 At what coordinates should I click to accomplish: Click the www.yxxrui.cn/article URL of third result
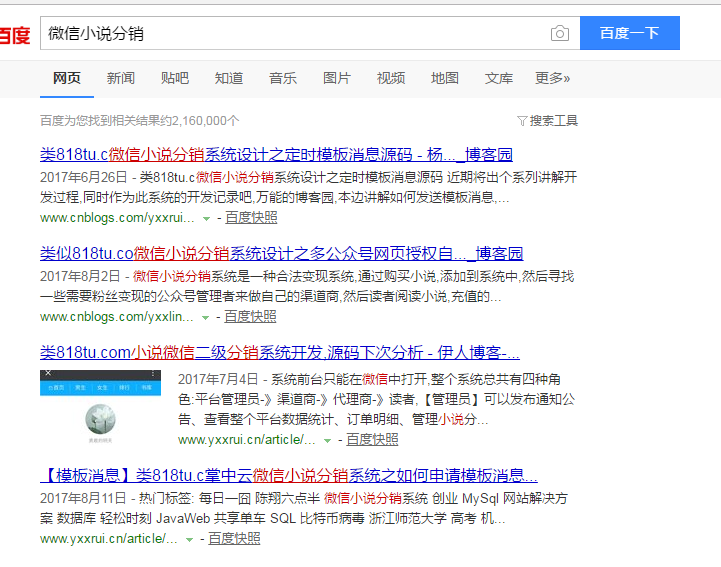coord(247,440)
